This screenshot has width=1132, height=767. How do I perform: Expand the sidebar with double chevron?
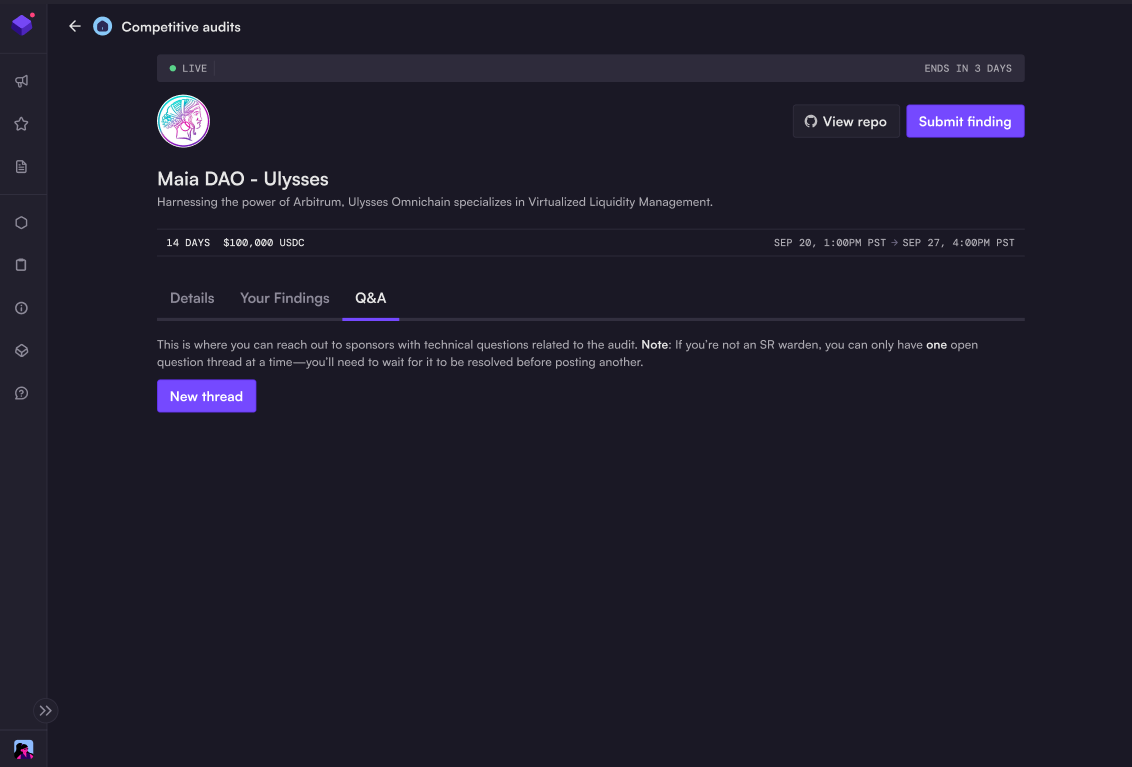click(46, 710)
